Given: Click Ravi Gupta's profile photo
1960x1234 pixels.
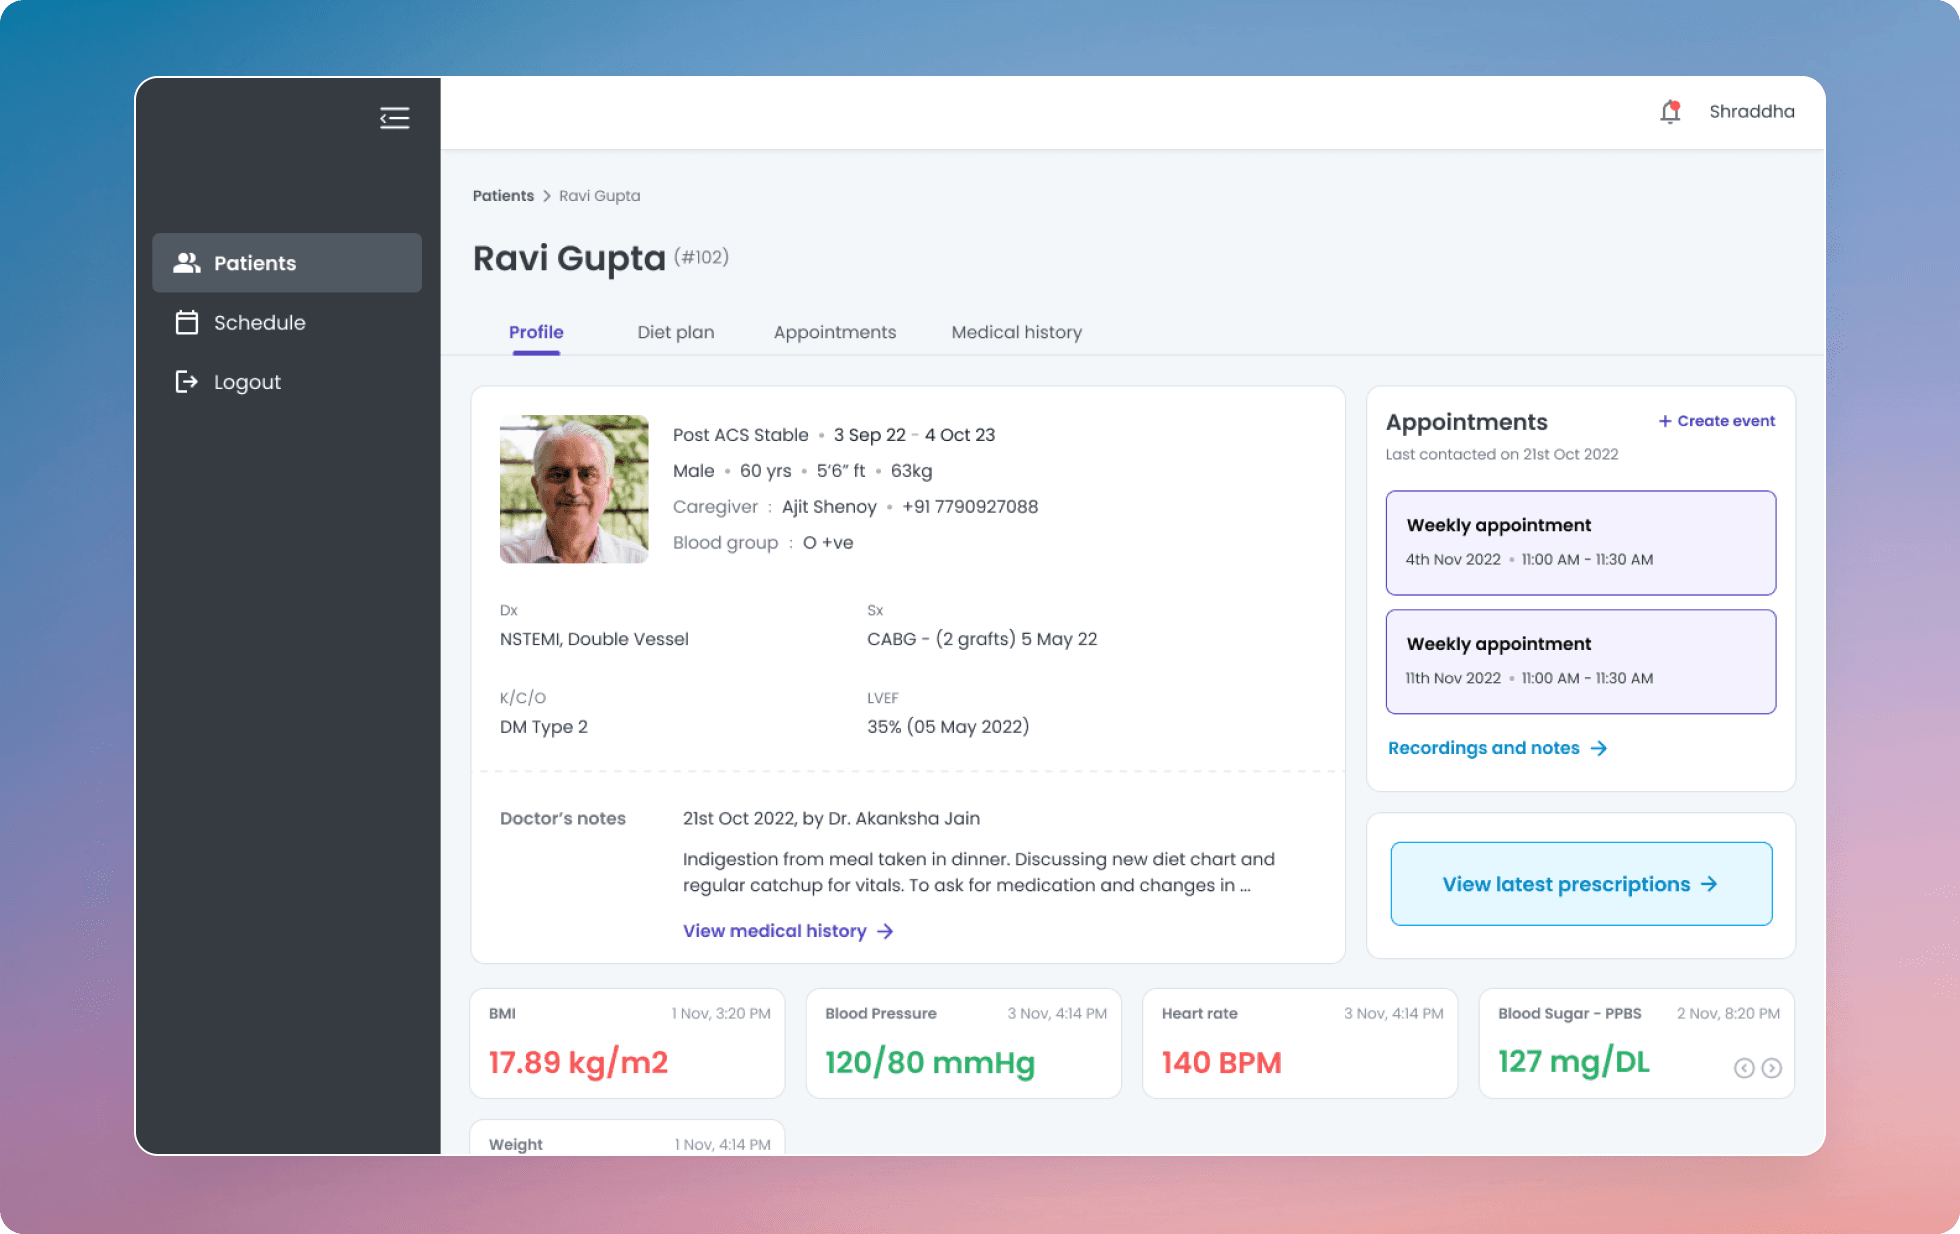Looking at the screenshot, I should [x=574, y=489].
